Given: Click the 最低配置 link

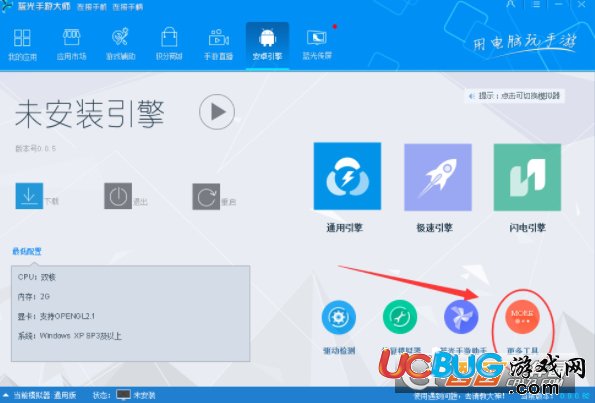Looking at the screenshot, I should coord(27,251).
